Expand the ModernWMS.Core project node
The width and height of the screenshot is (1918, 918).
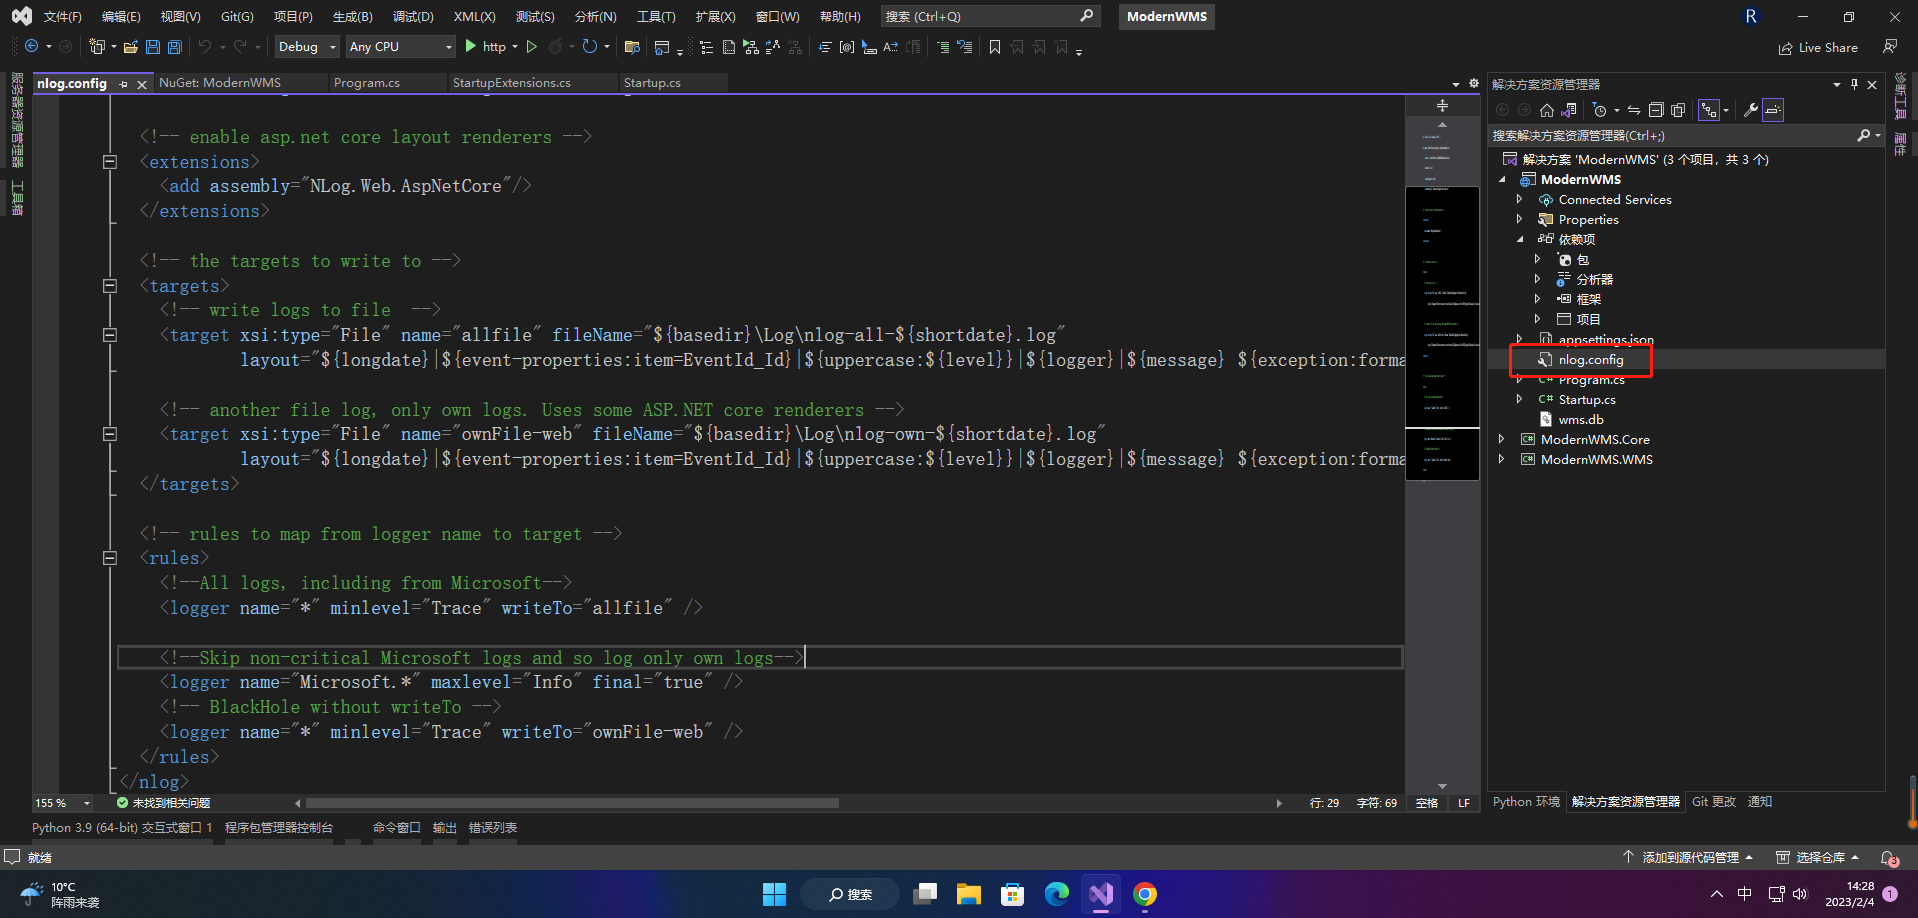[1501, 439]
